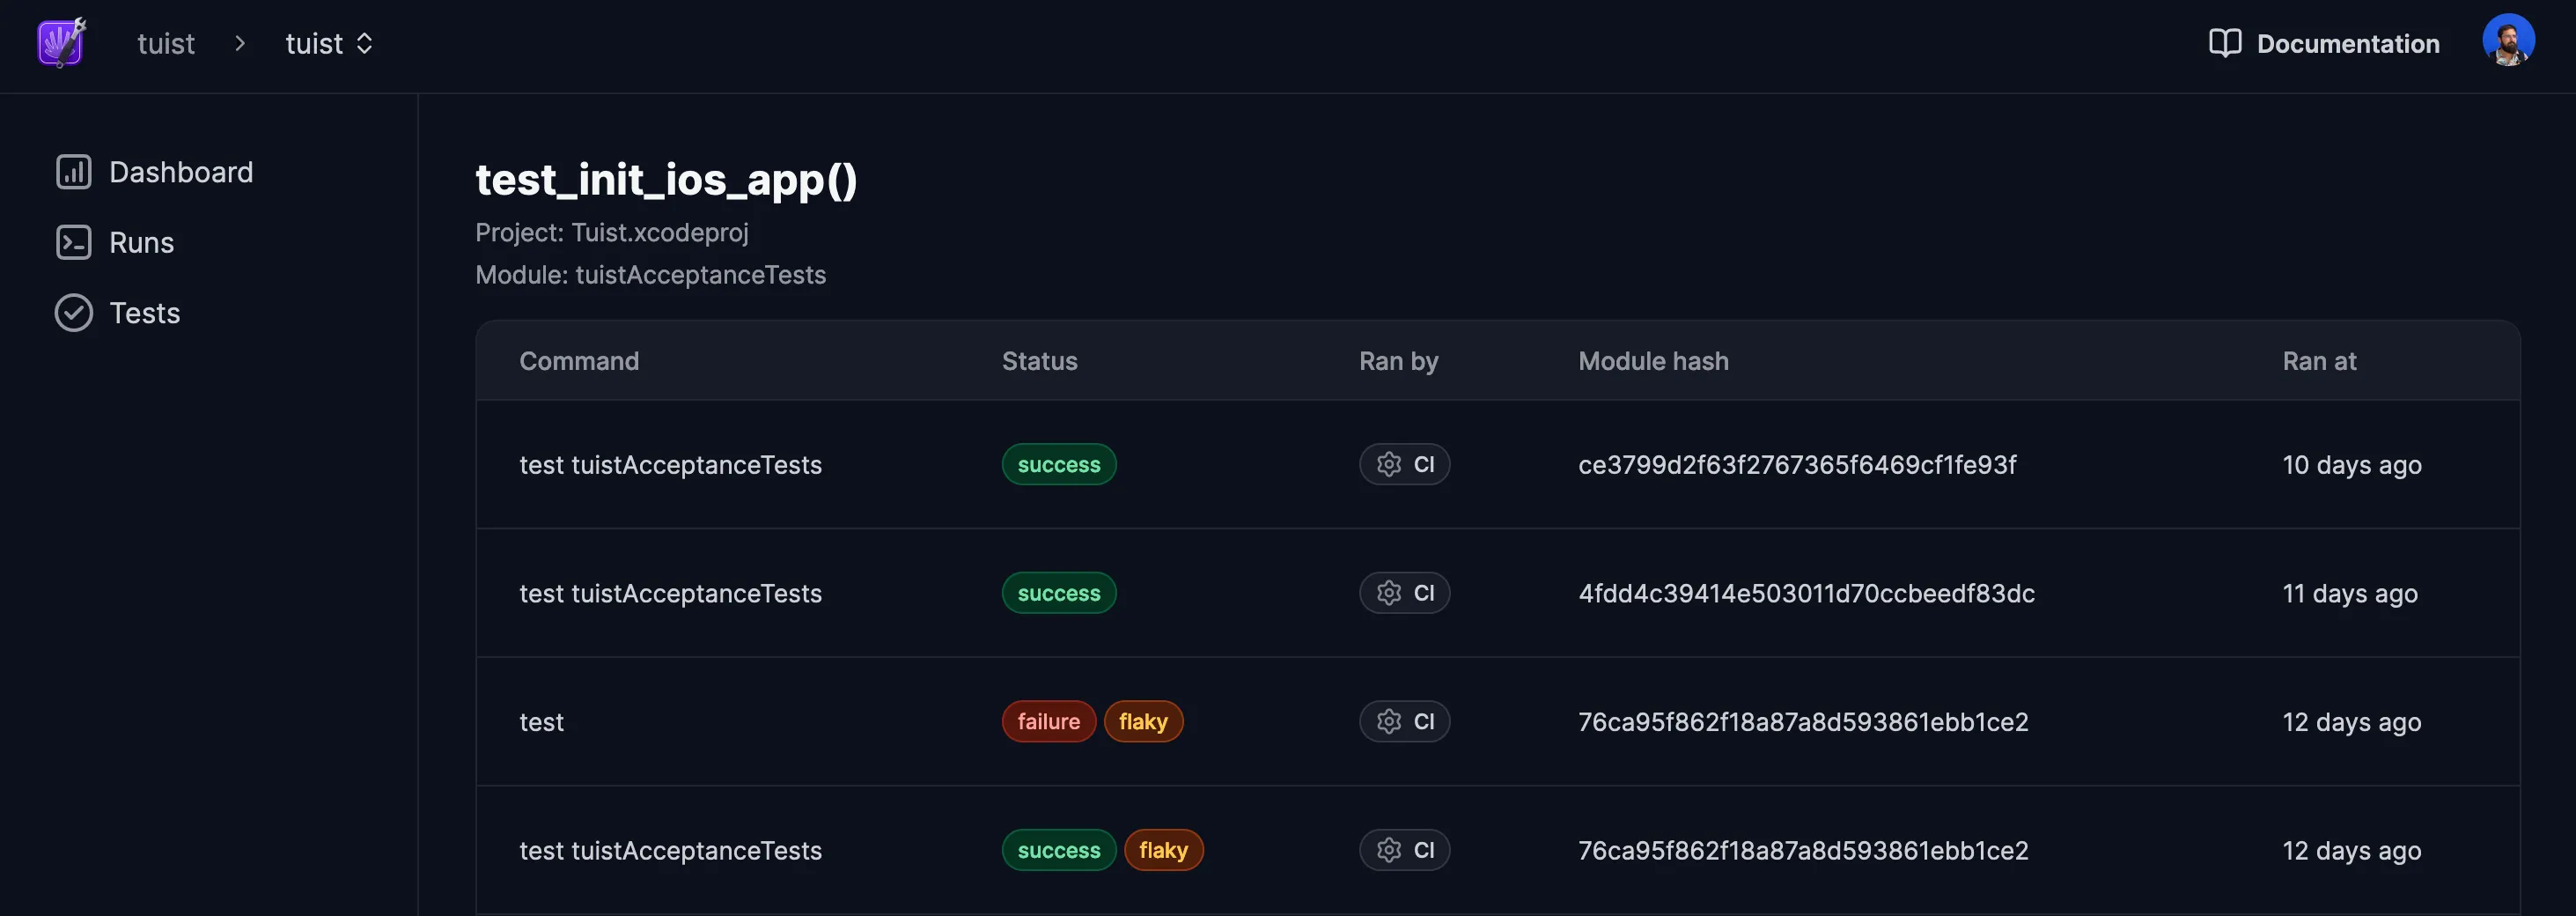Open the Tests section

pos(144,313)
